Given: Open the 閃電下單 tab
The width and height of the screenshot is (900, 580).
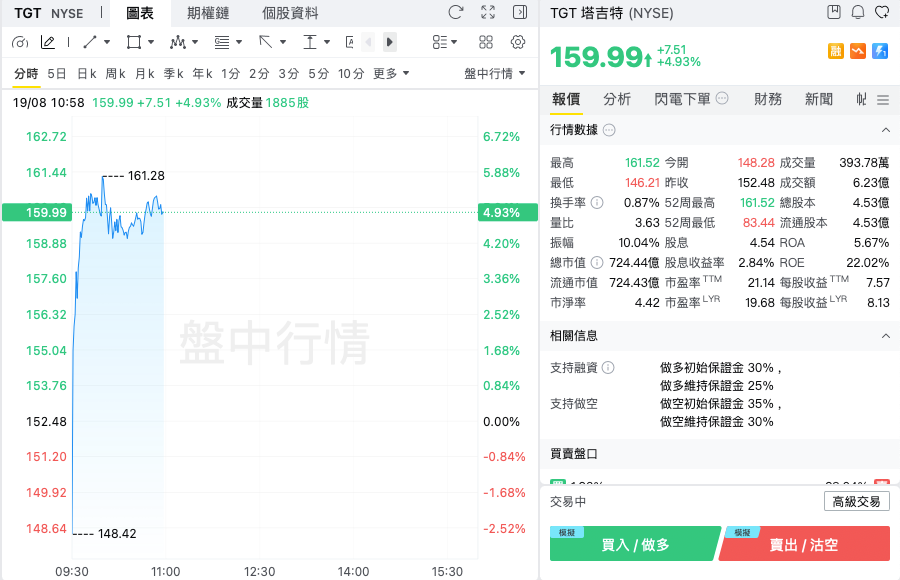Looking at the screenshot, I should [682, 99].
